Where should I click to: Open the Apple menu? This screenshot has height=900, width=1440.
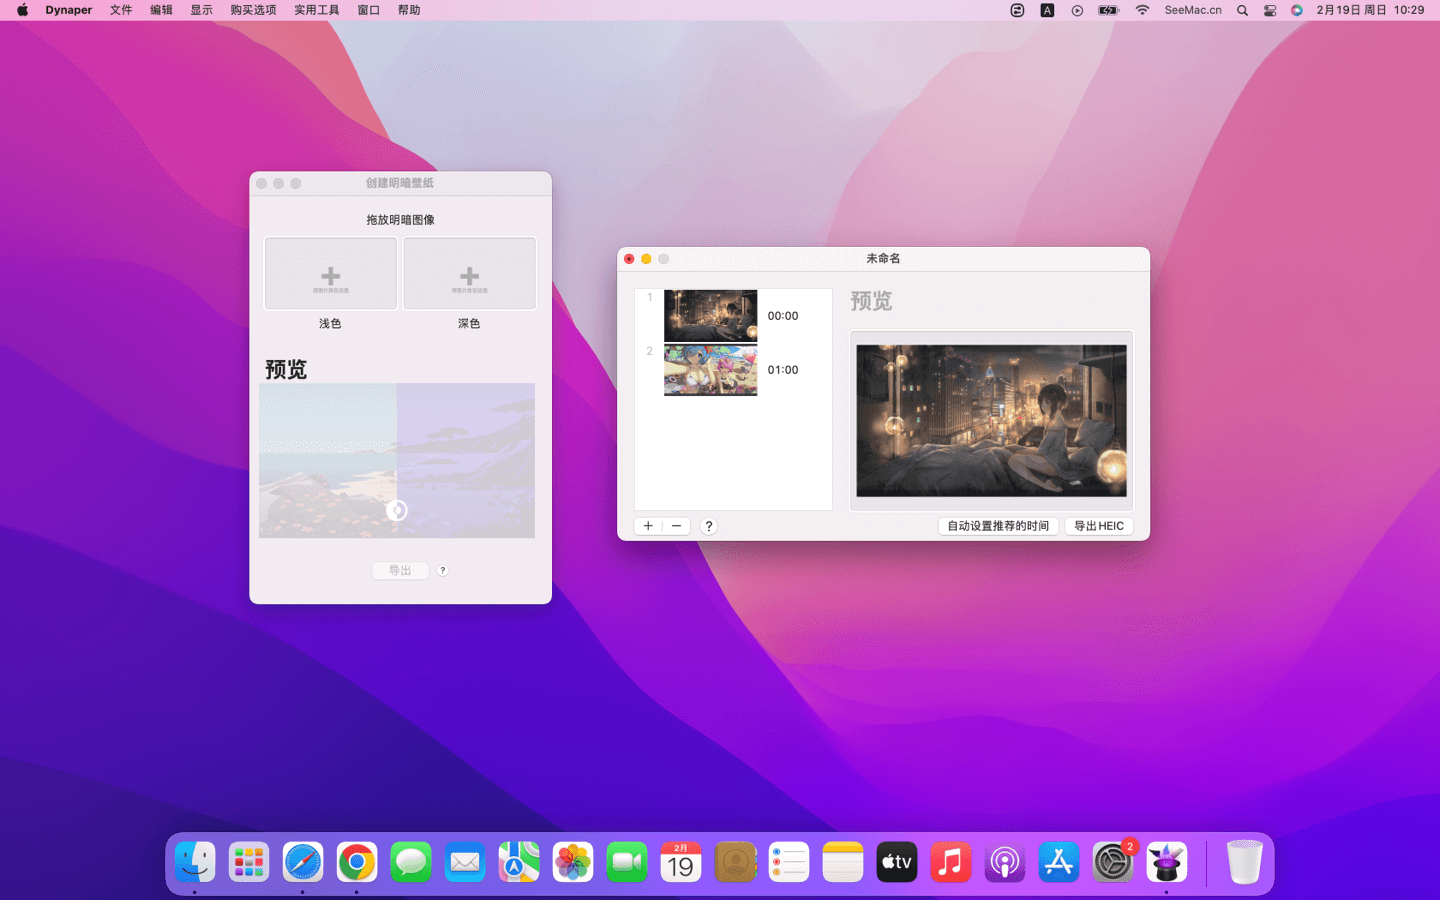(x=22, y=10)
